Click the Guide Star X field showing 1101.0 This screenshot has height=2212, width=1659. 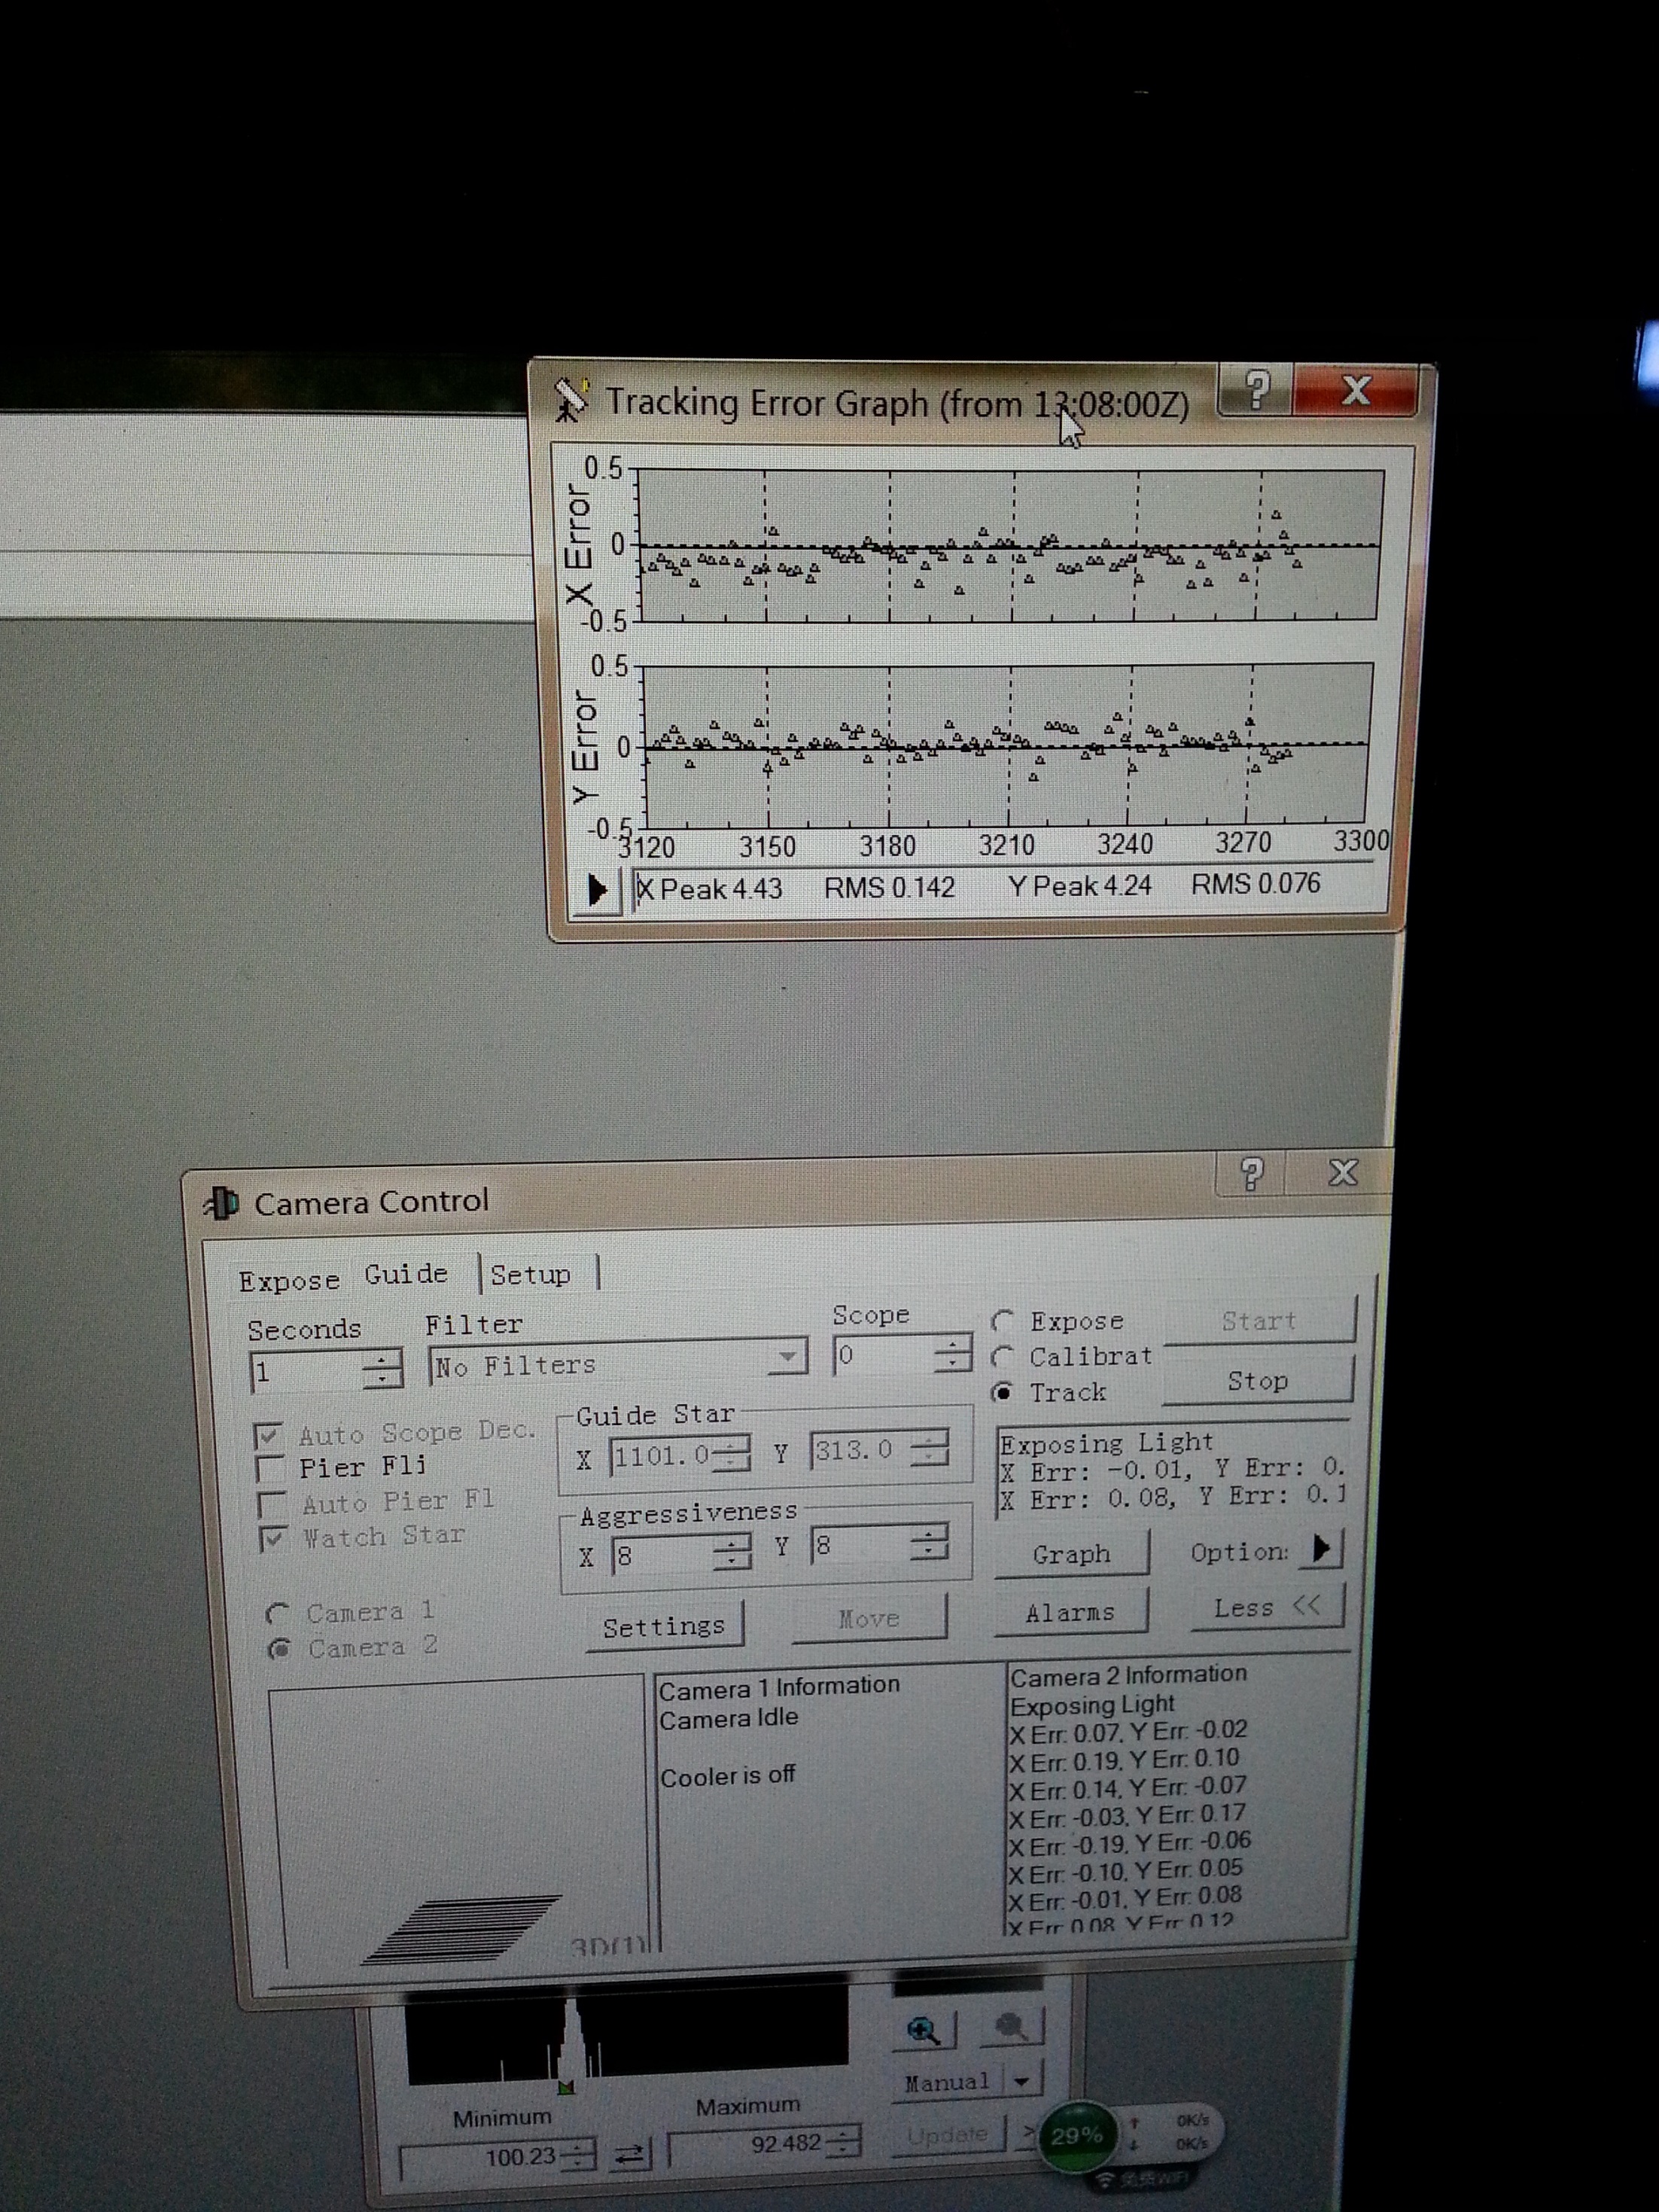[x=660, y=1455]
